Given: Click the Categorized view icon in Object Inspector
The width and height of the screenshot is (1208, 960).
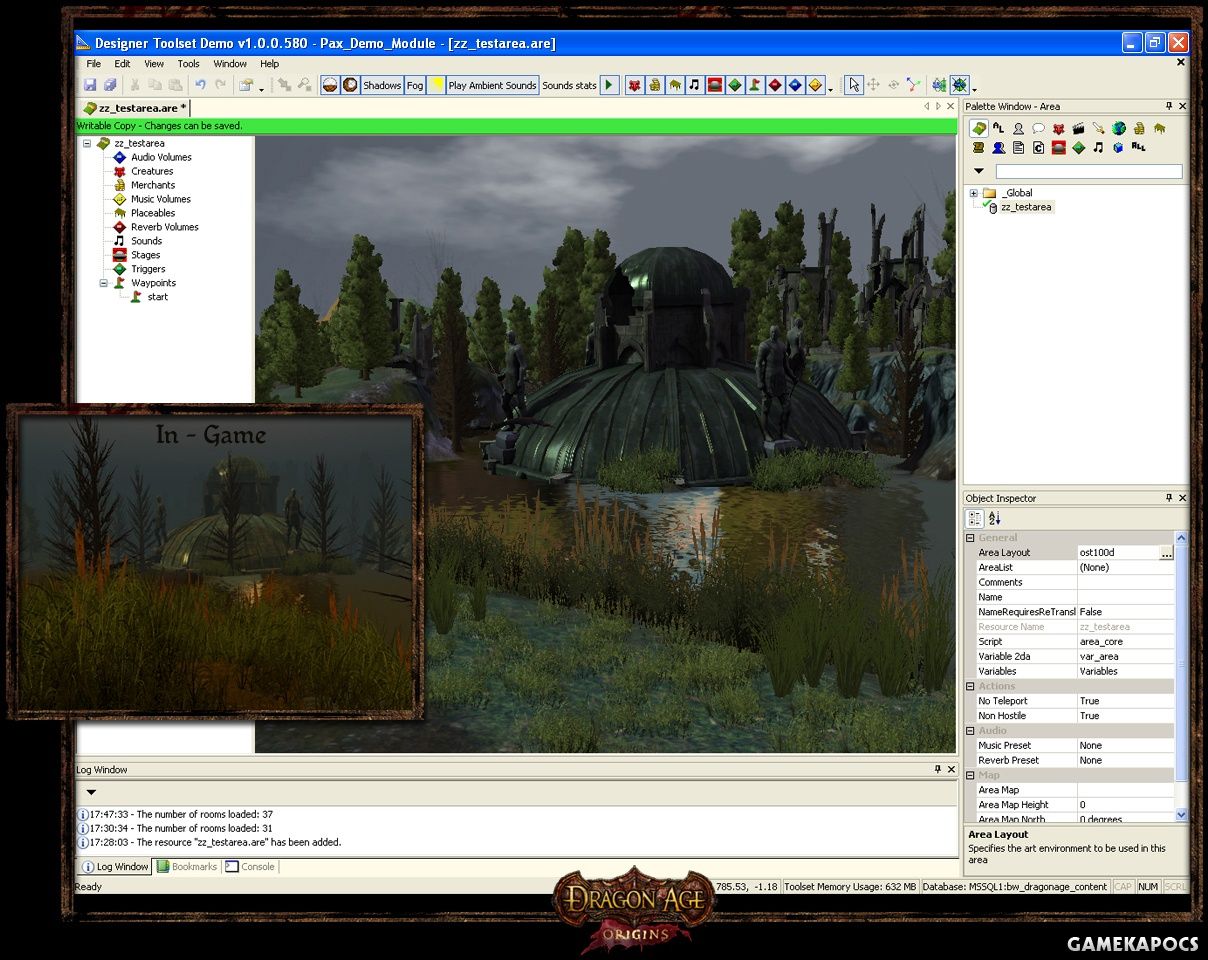Looking at the screenshot, I should click(975, 518).
